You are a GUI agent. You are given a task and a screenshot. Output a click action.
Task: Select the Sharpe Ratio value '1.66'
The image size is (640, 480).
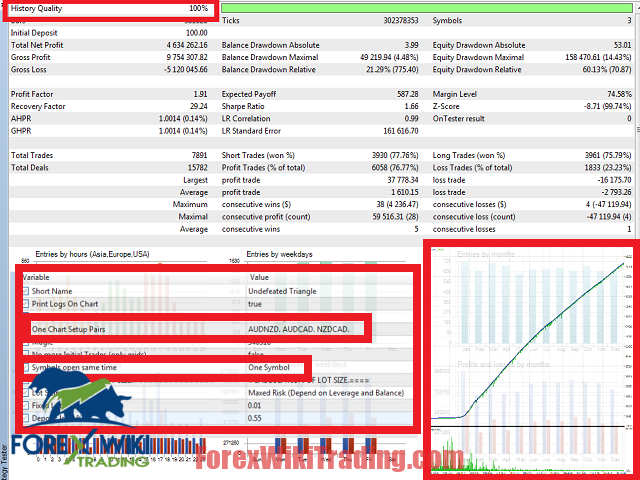[411, 106]
